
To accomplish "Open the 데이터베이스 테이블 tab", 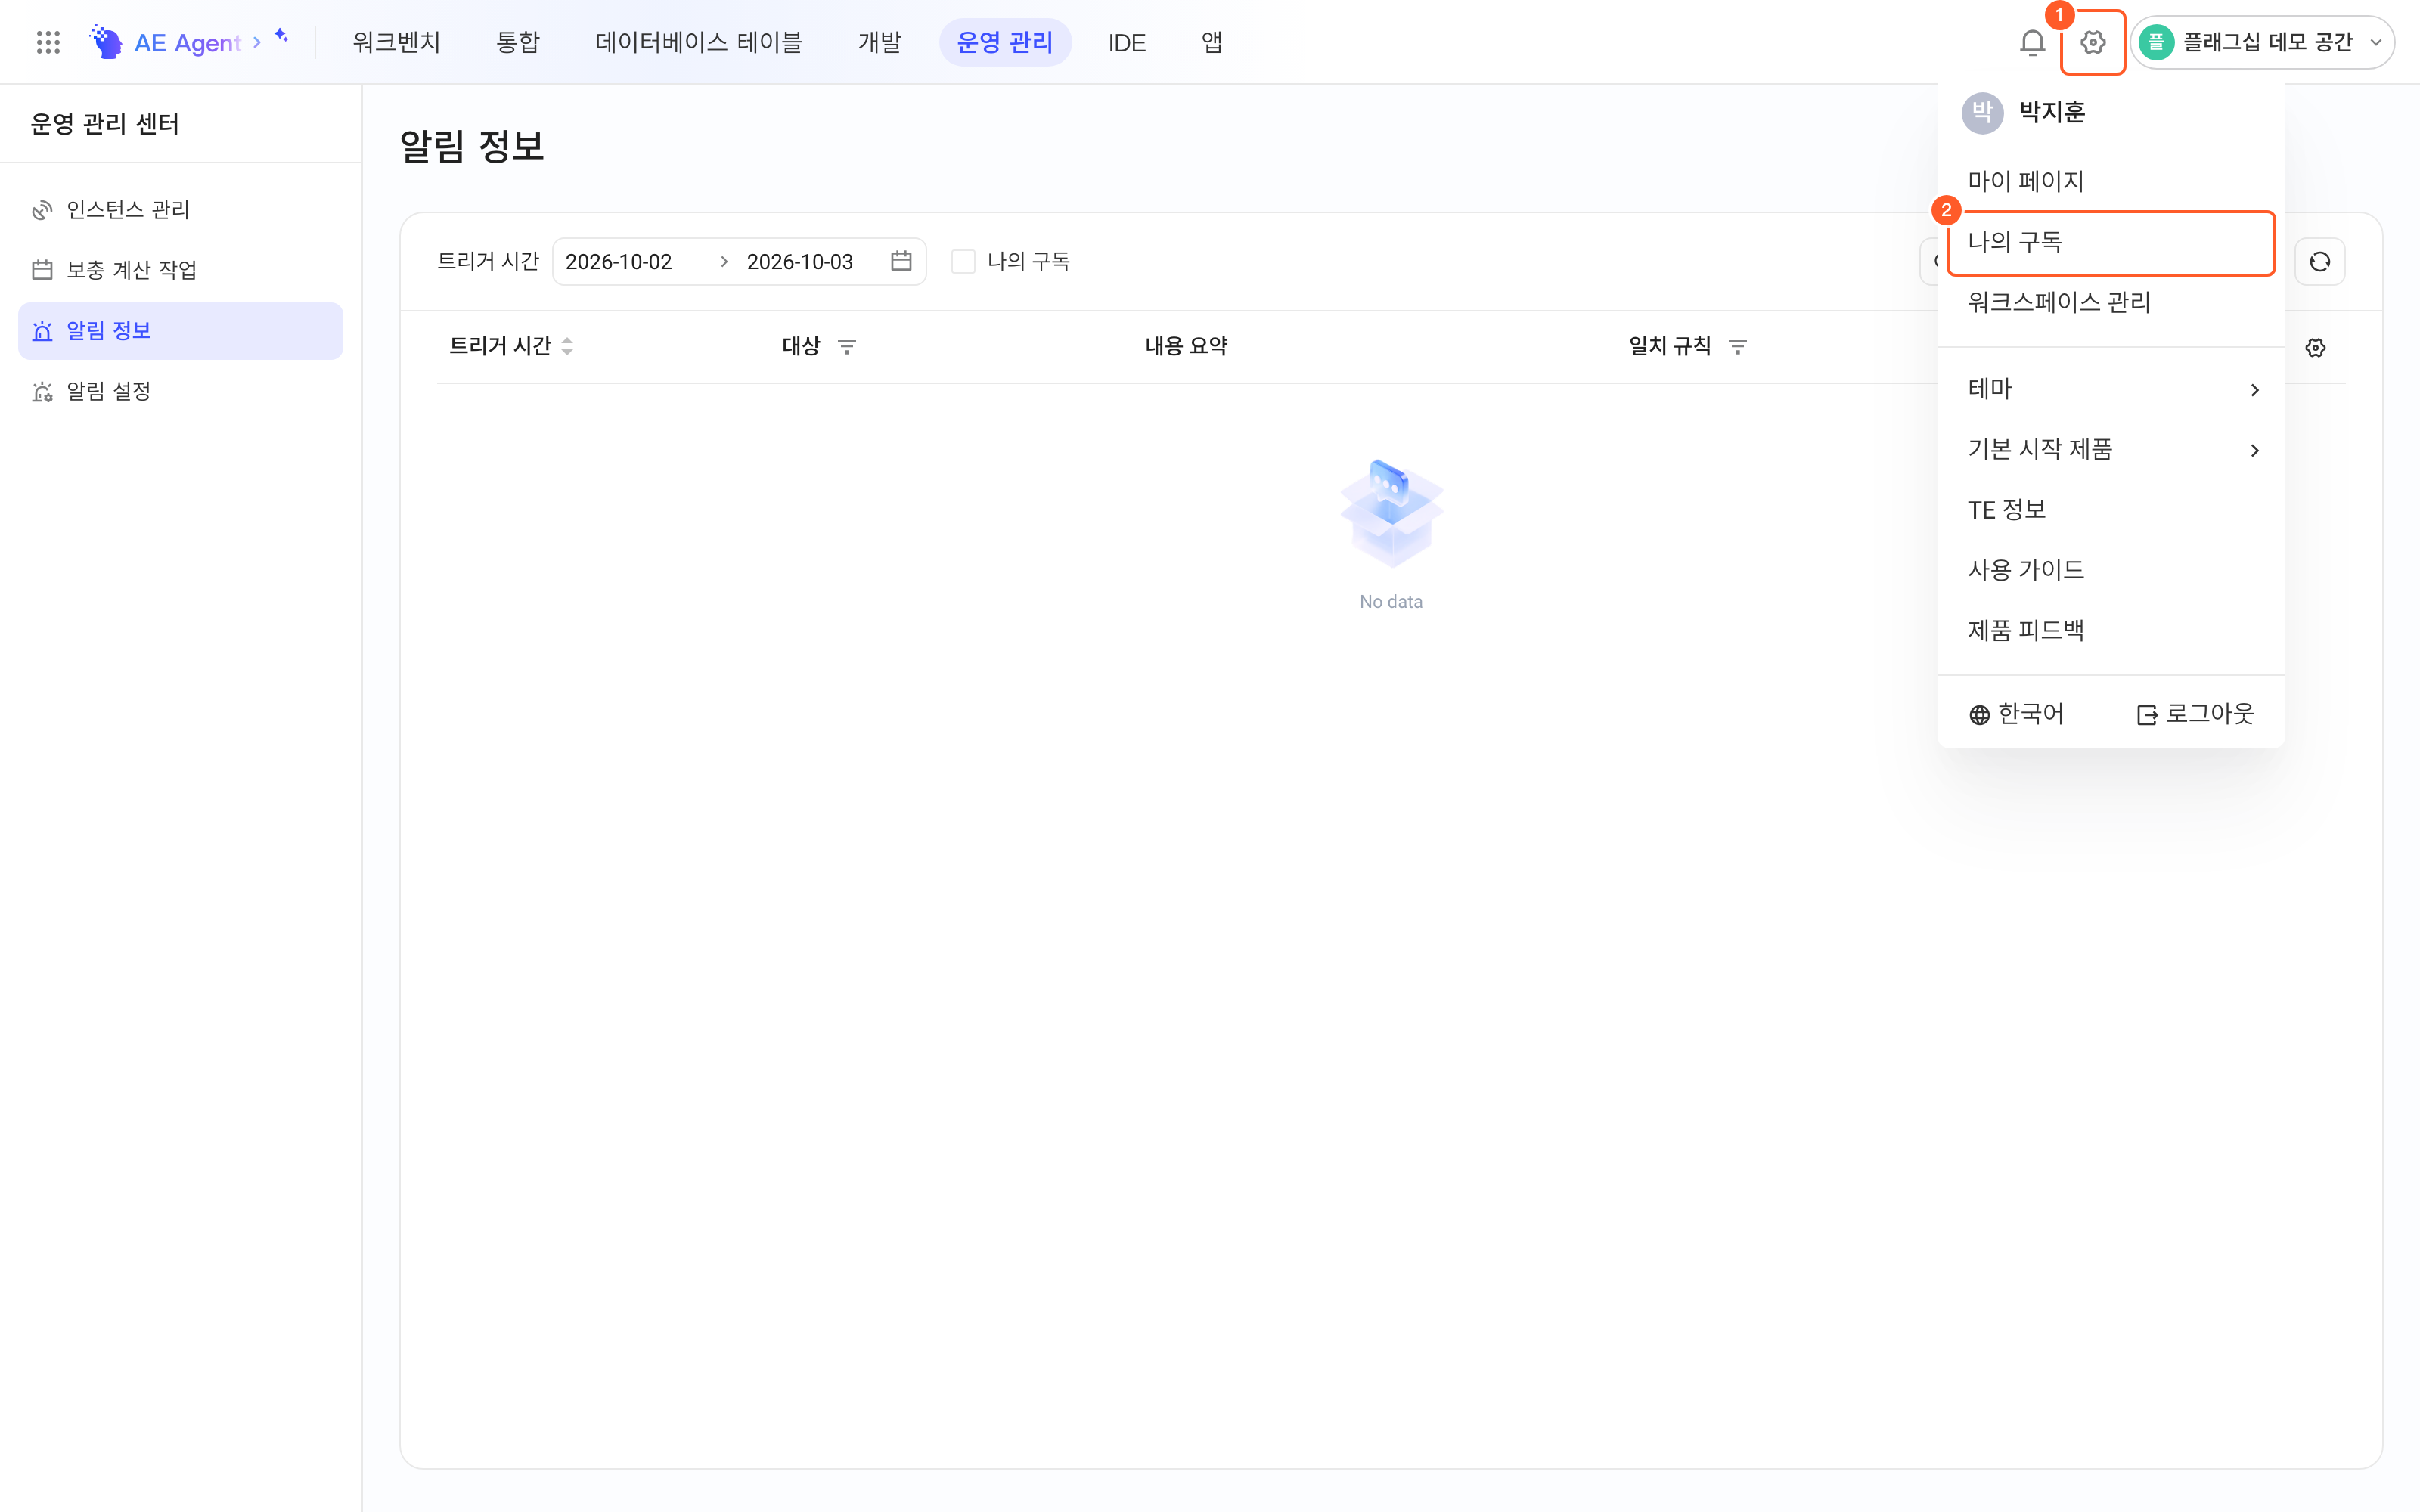I will (699, 42).
